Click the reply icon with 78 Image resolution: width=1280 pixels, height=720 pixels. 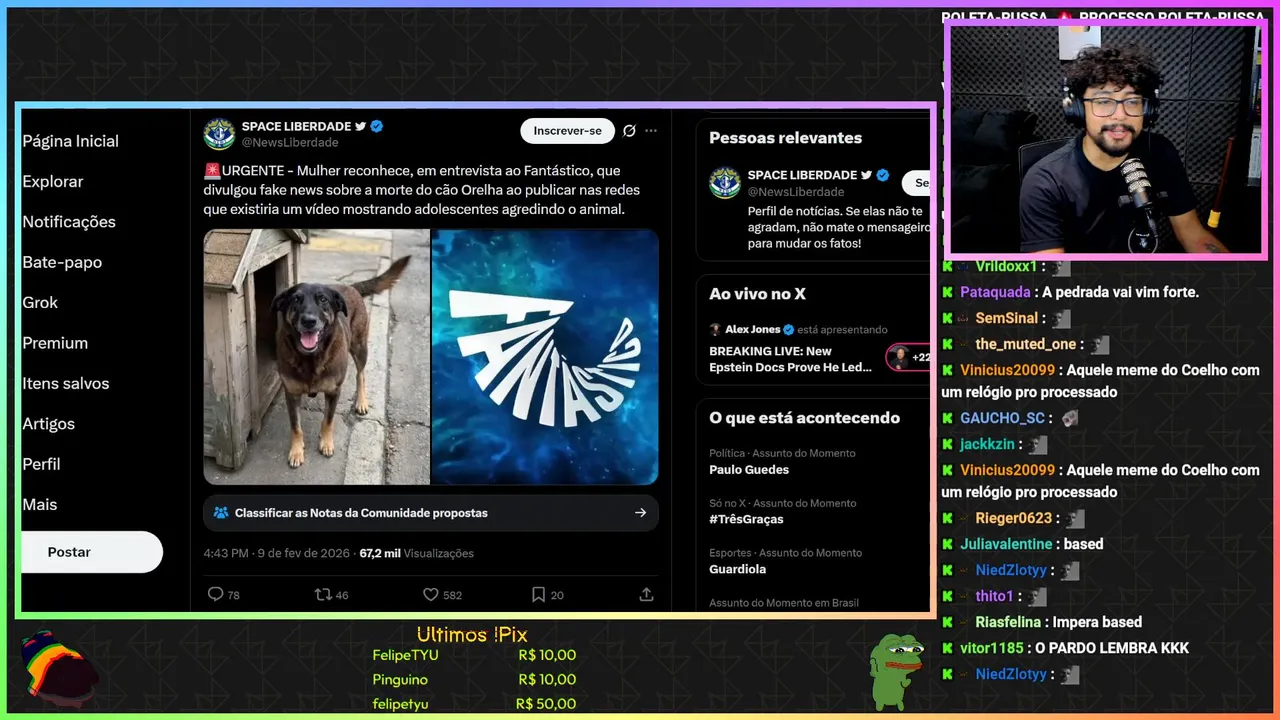pos(215,594)
